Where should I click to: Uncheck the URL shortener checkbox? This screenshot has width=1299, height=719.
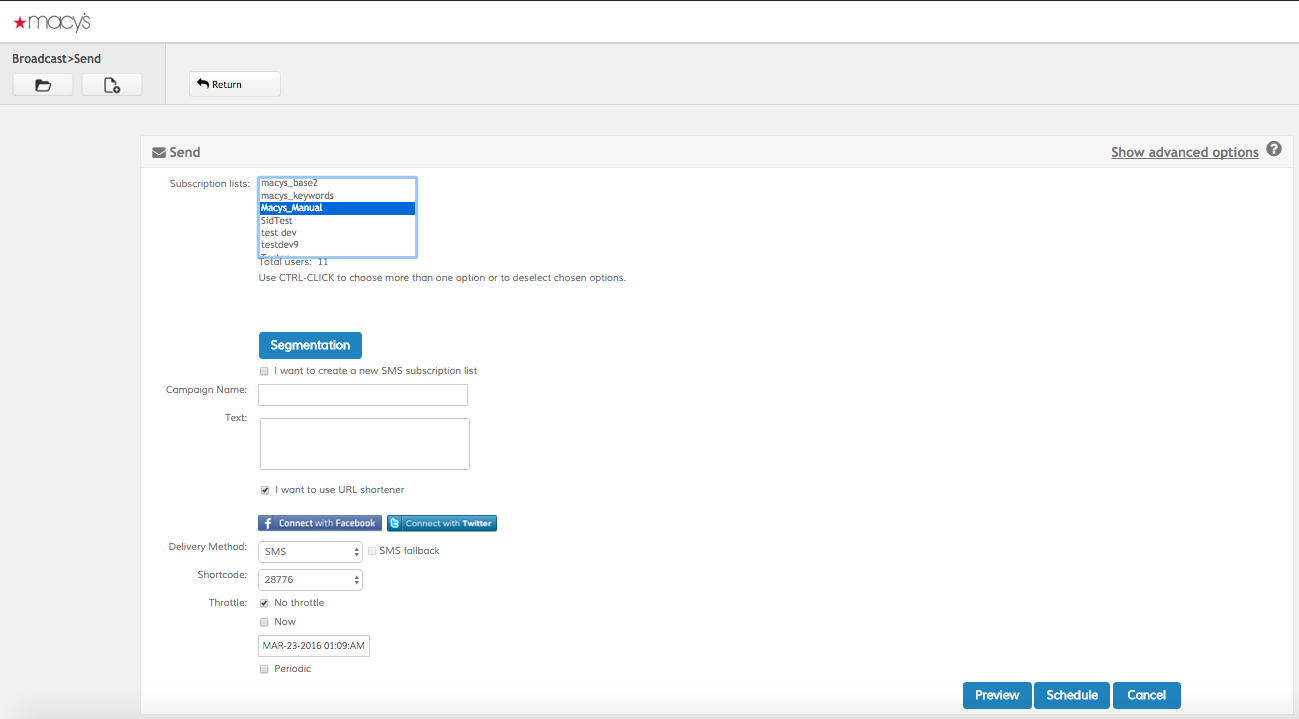pos(265,490)
